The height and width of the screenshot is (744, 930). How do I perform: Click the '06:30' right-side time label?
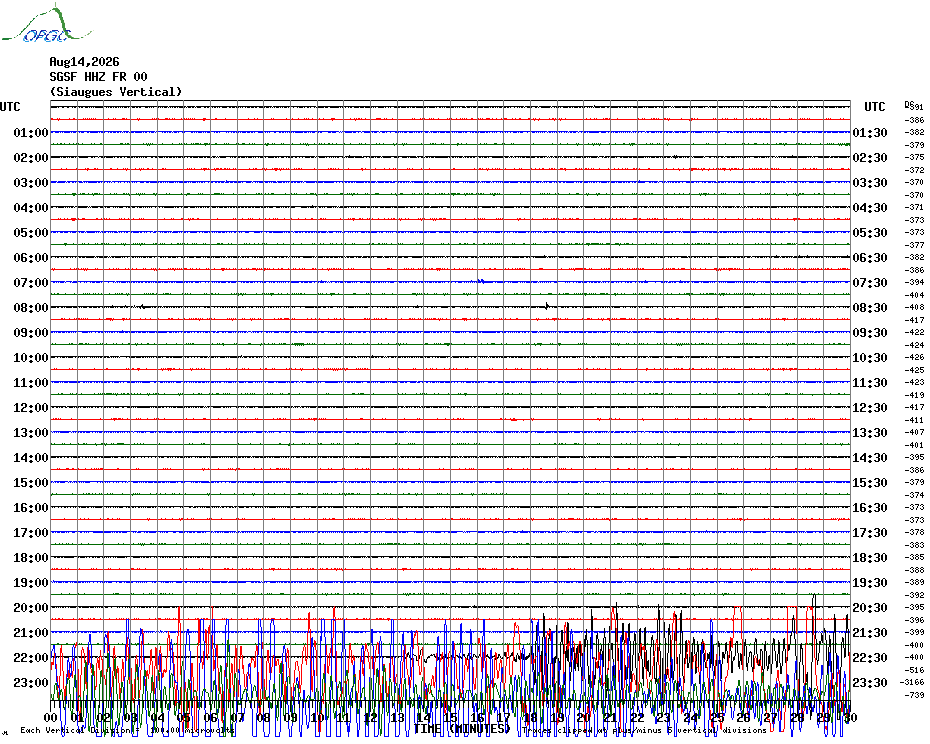click(870, 257)
